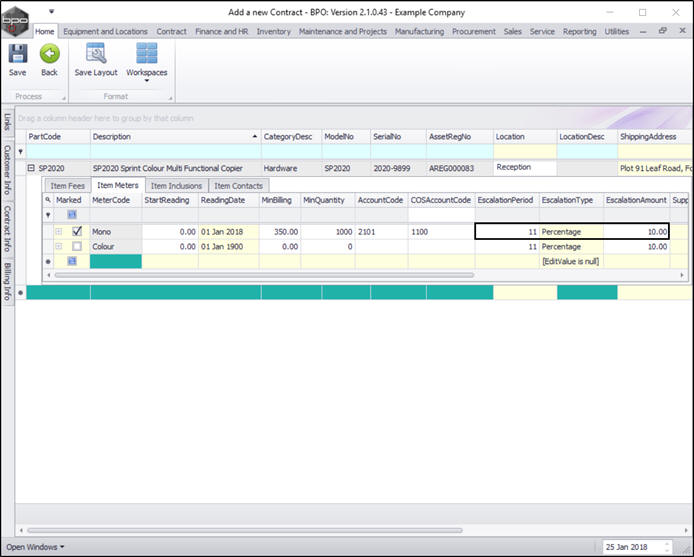Open the Utilities ribbon tab

tap(617, 31)
